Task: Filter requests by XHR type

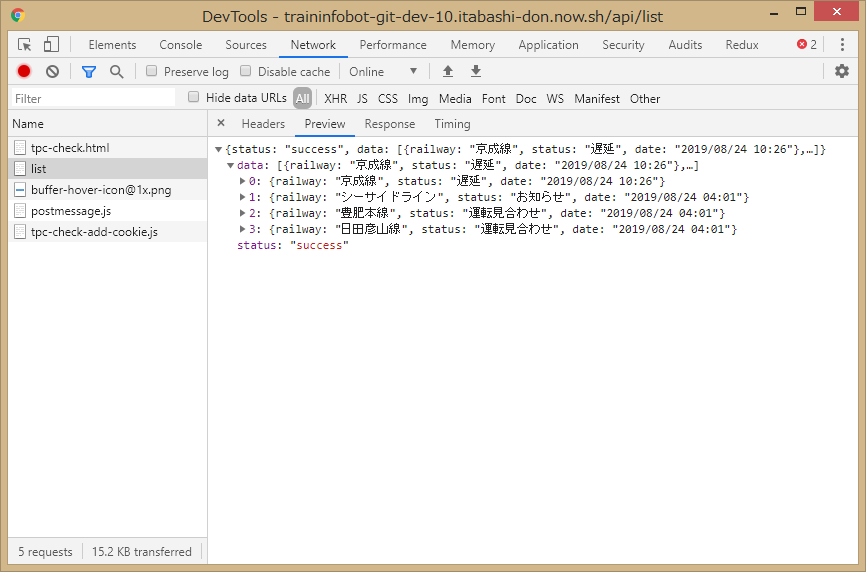Action: pos(335,98)
